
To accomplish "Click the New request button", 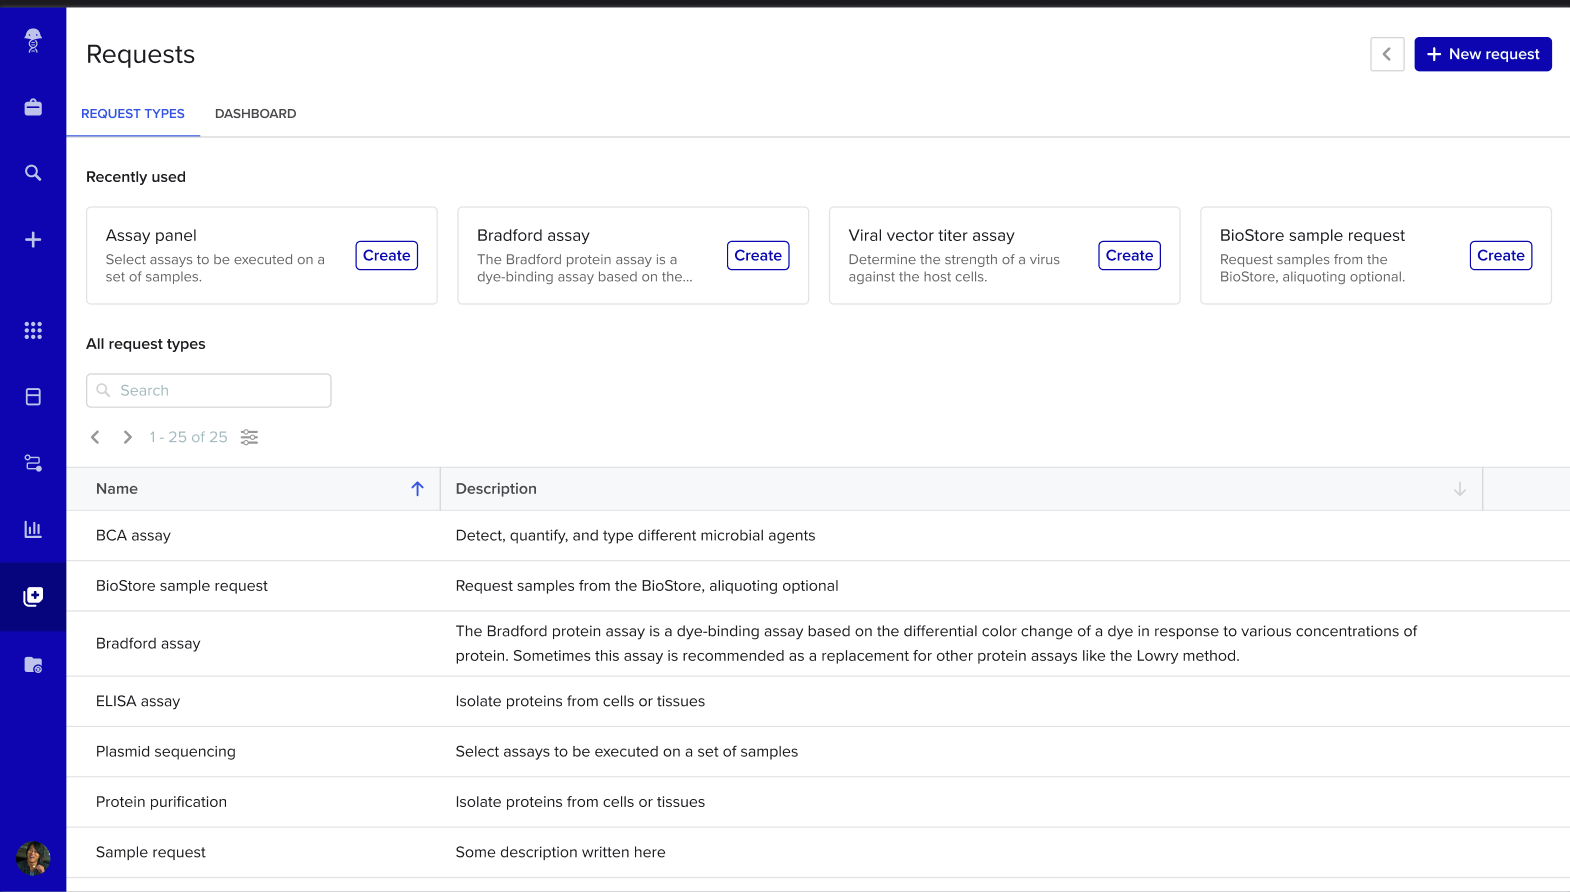I will point(1483,54).
